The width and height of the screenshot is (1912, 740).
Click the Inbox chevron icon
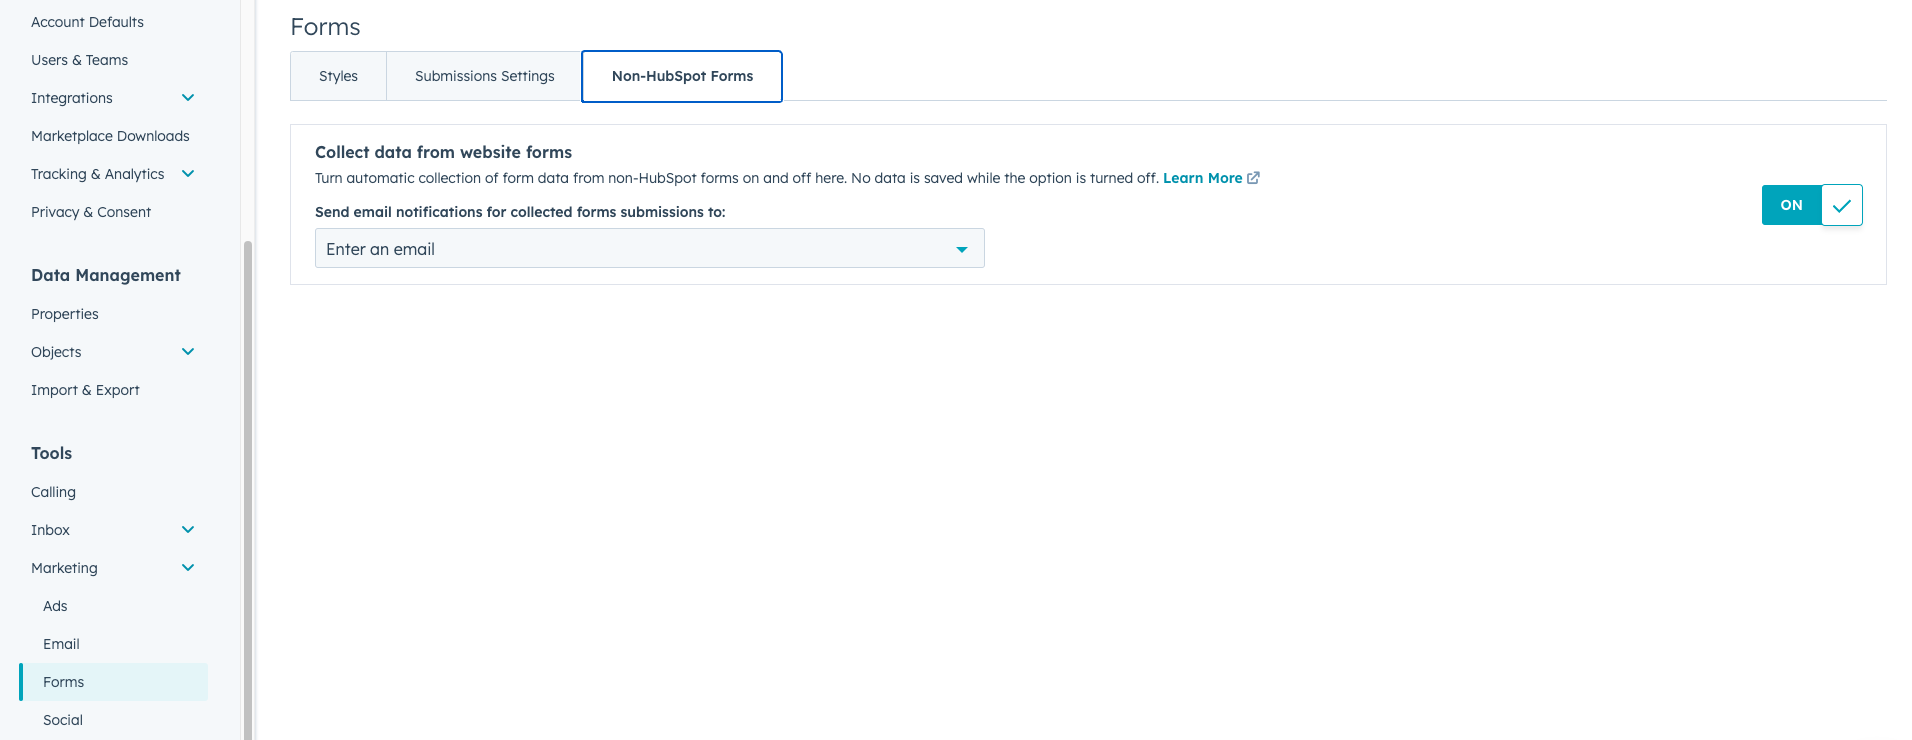[187, 529]
